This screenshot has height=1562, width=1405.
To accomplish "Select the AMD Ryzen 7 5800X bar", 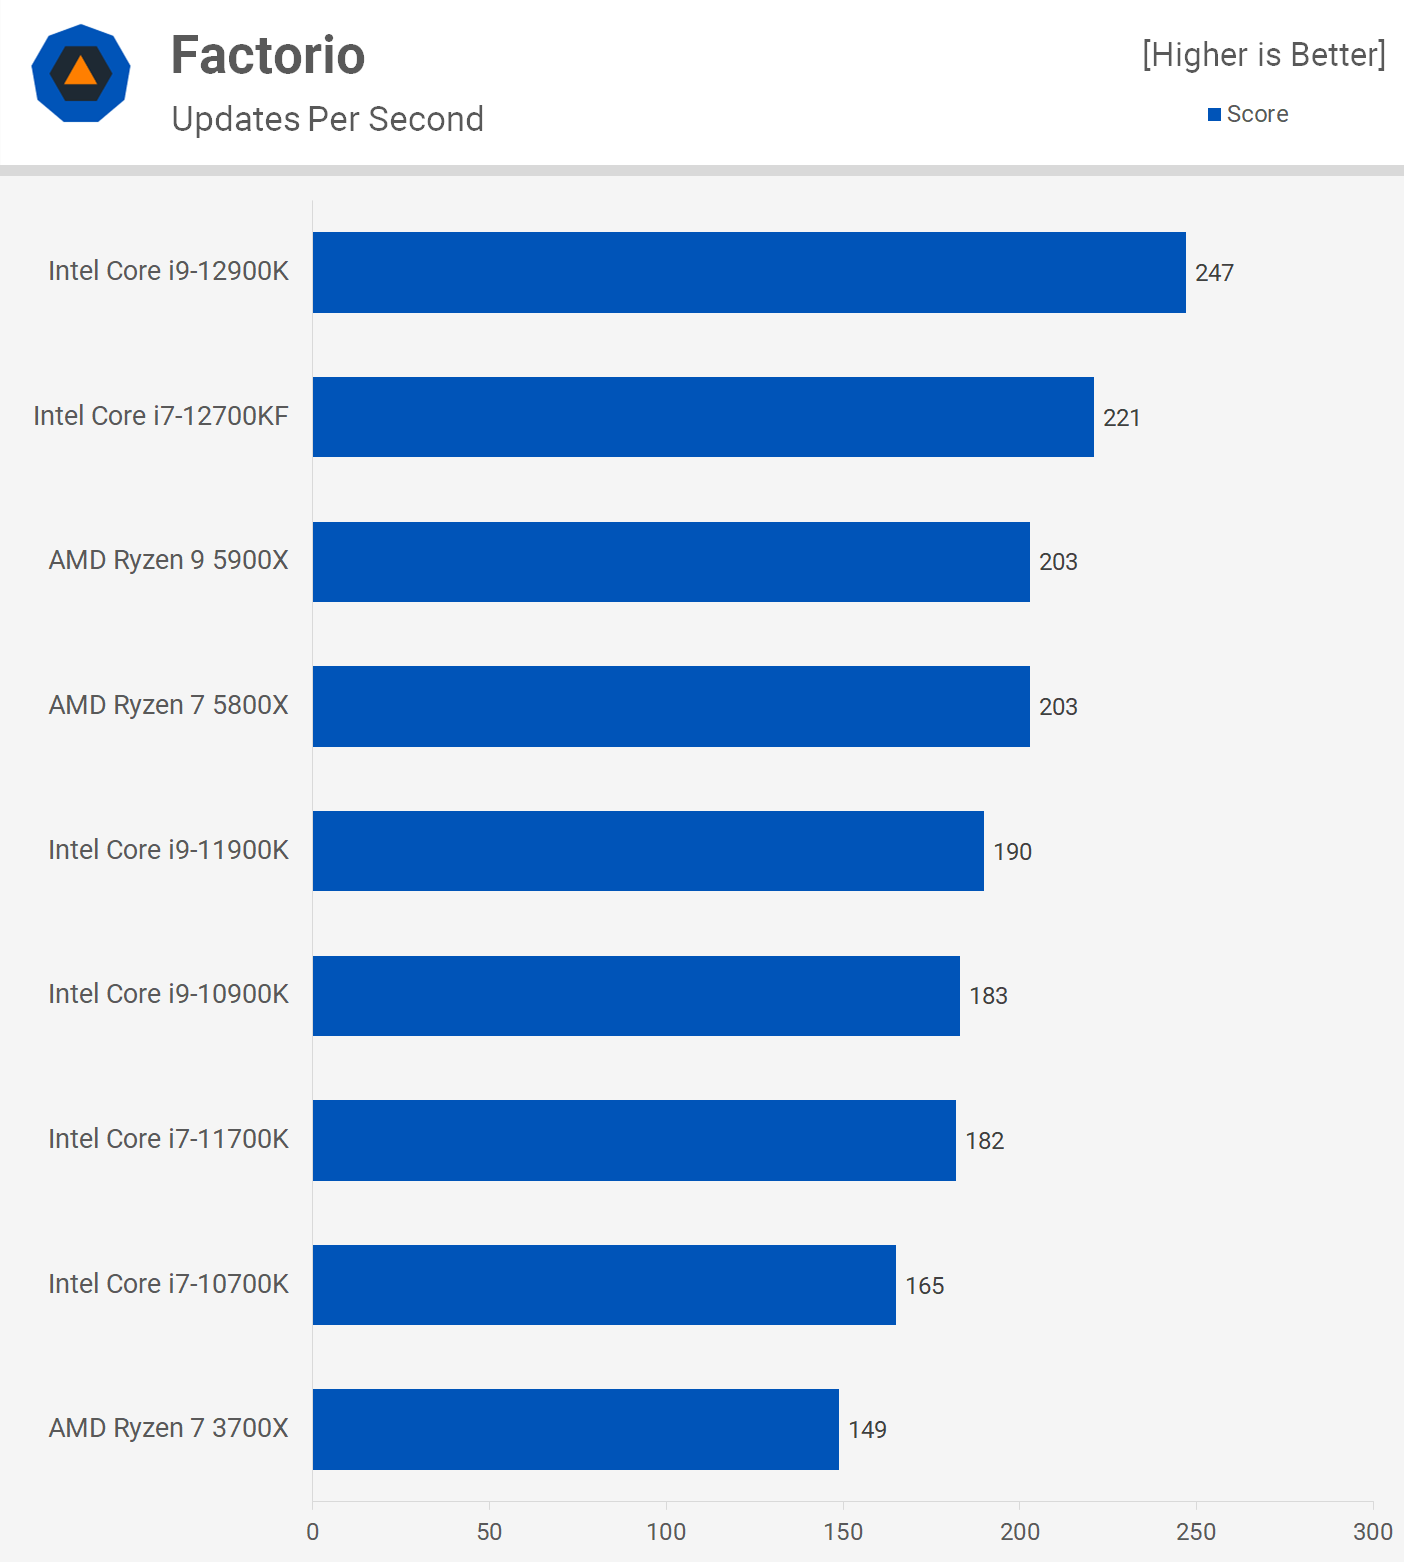I will pos(671,706).
